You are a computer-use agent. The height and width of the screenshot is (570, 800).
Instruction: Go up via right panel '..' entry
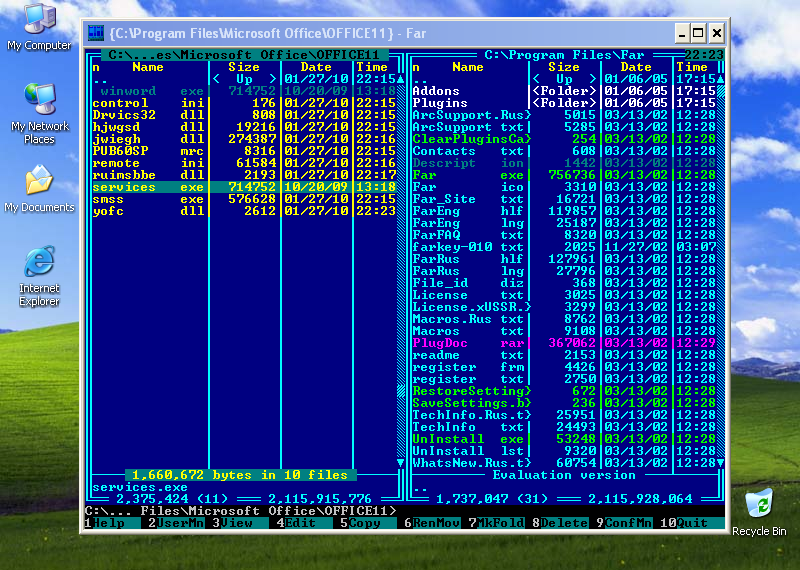(x=564, y=79)
